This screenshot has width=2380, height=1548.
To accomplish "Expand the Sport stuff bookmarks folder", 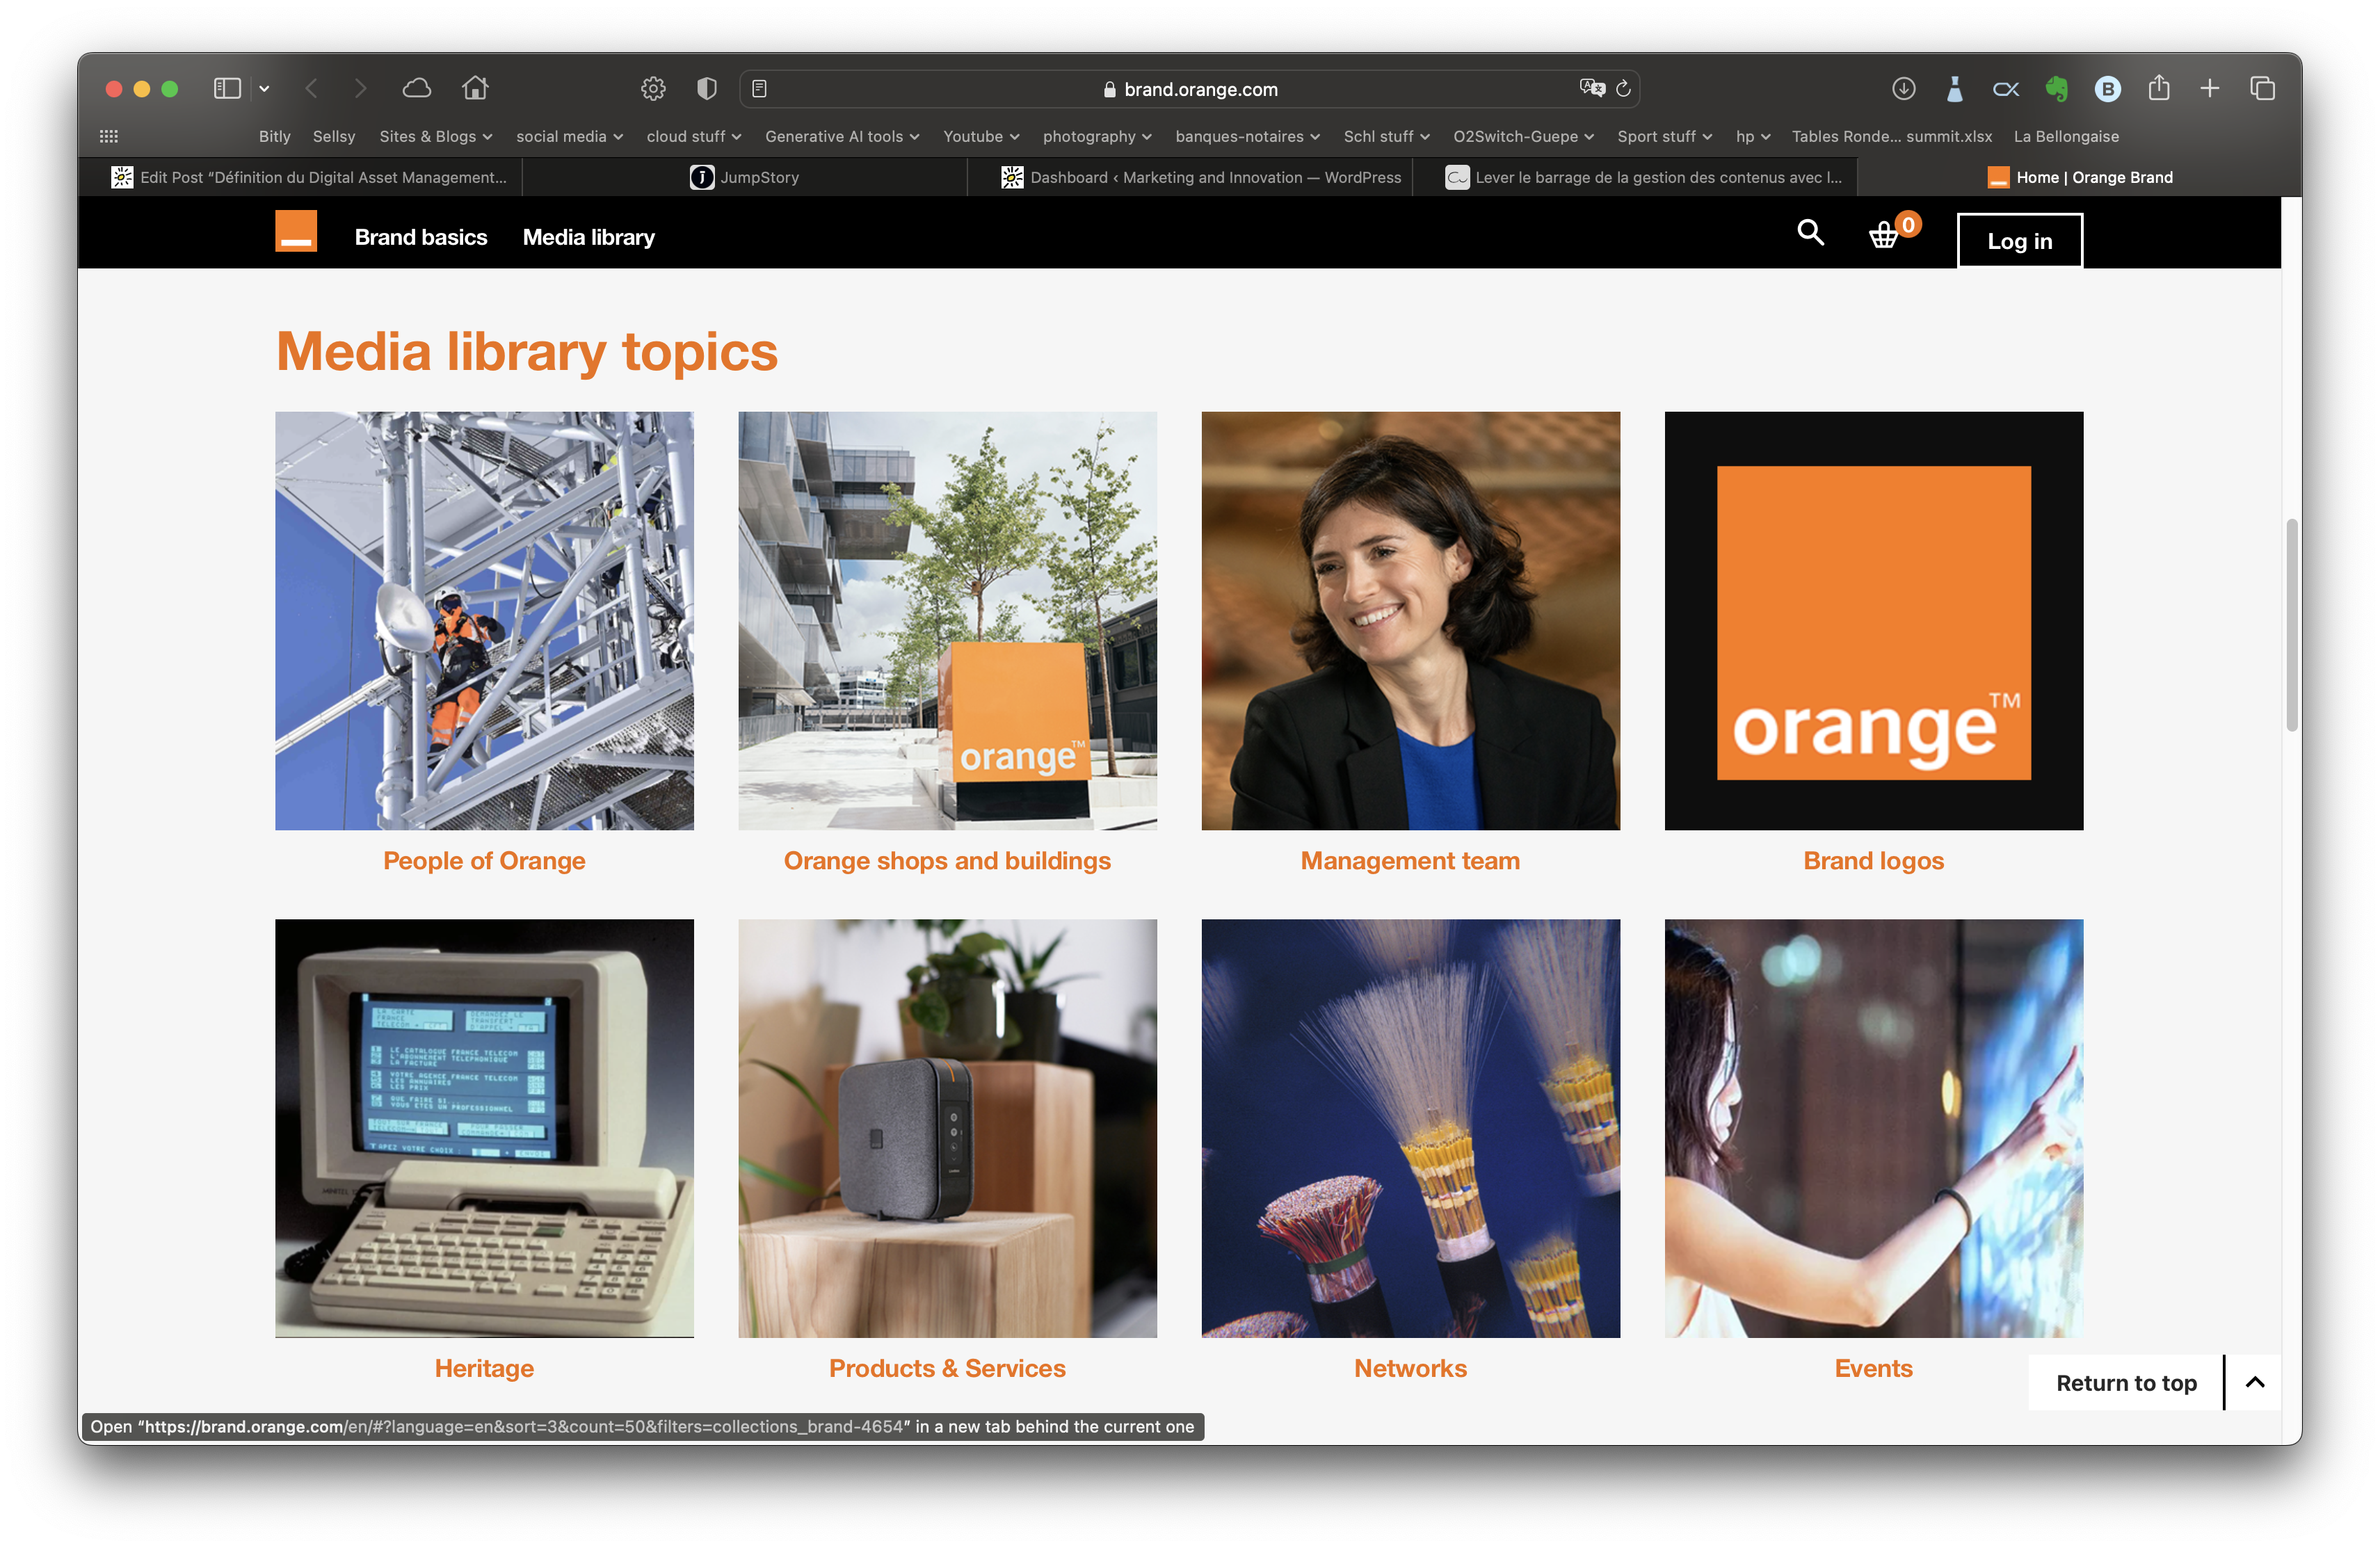I will point(1665,136).
